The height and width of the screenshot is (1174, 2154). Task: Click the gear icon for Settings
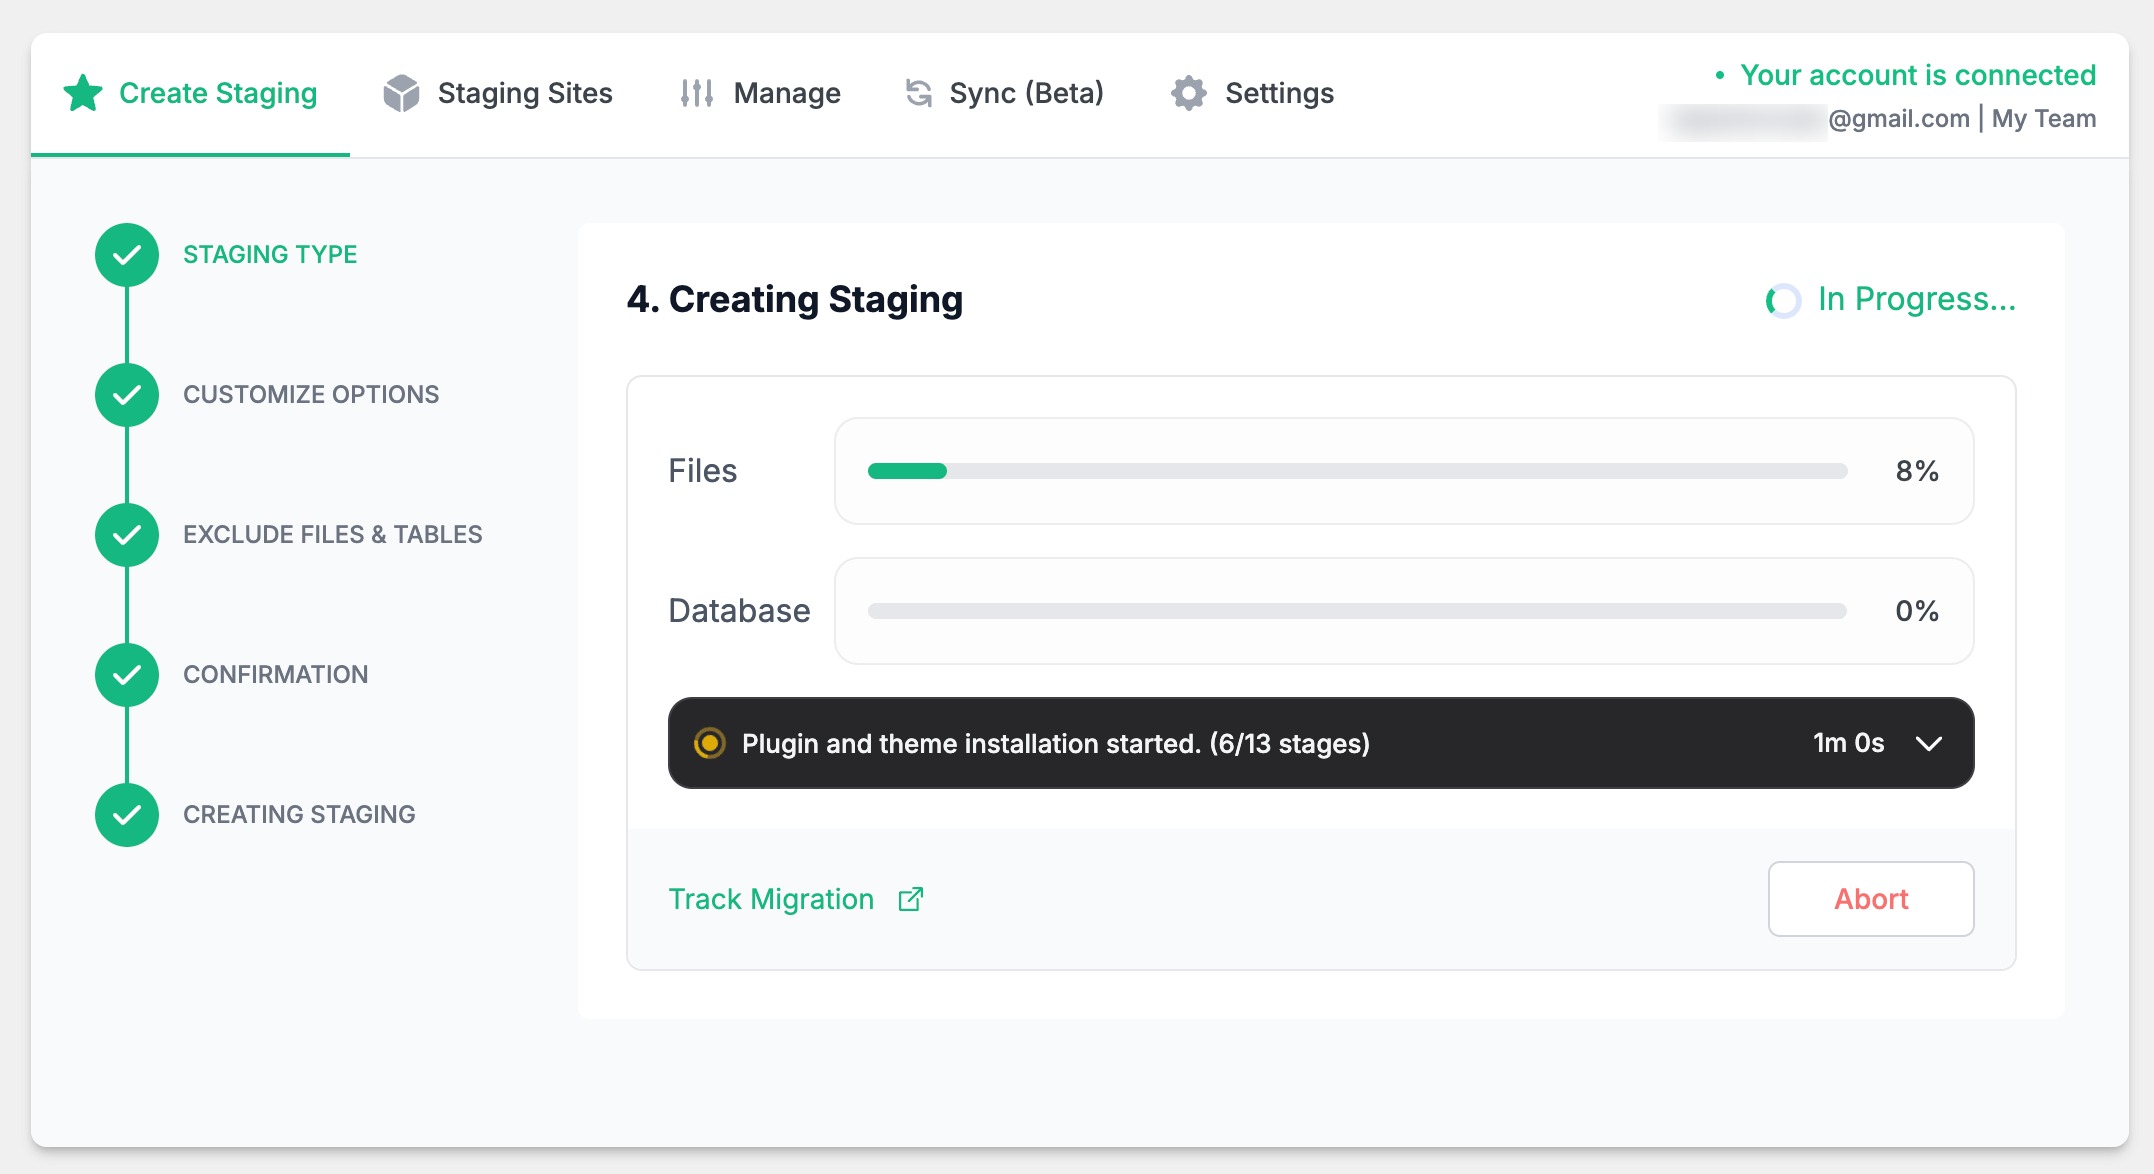pos(1188,93)
